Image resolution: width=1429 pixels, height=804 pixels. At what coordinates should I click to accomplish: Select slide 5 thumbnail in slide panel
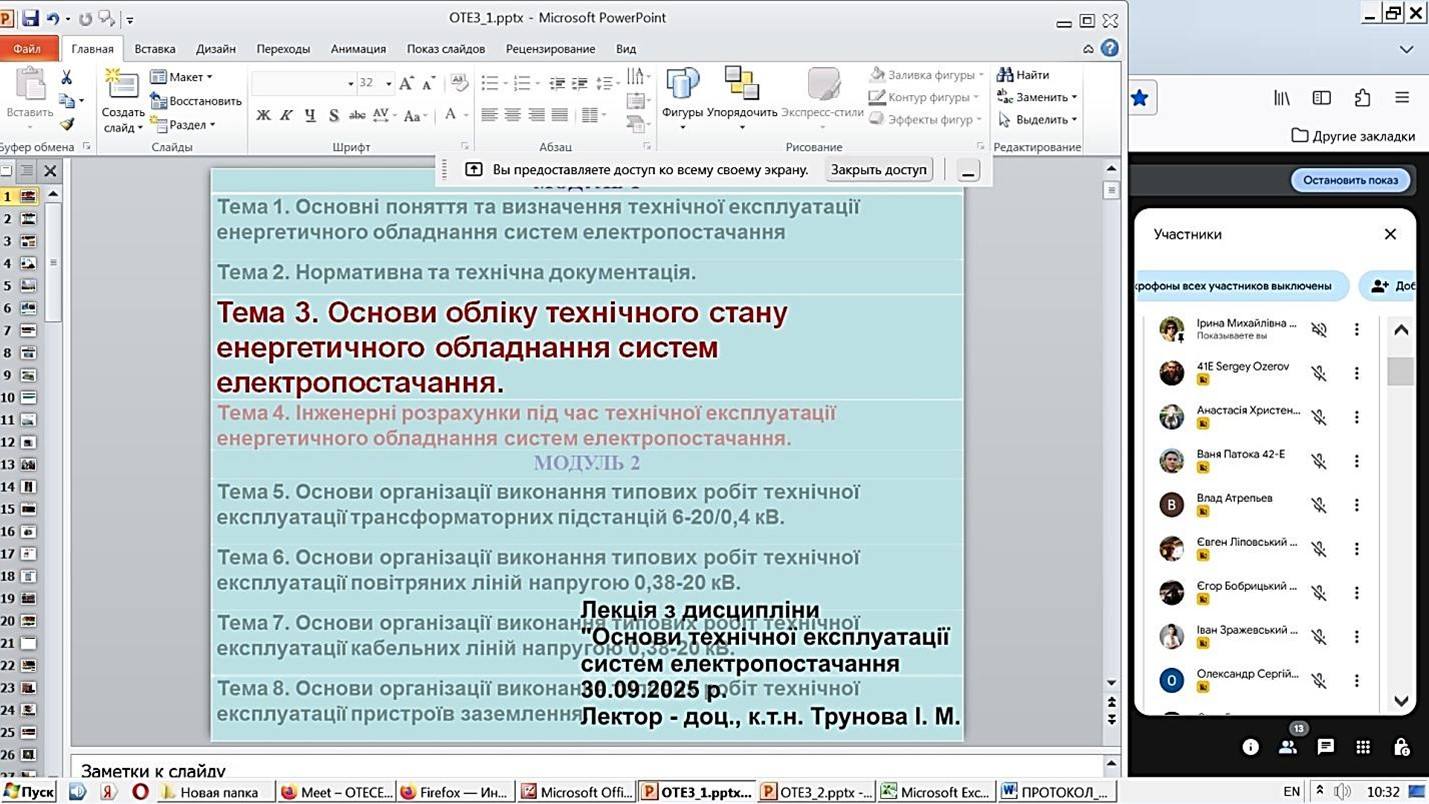point(28,286)
